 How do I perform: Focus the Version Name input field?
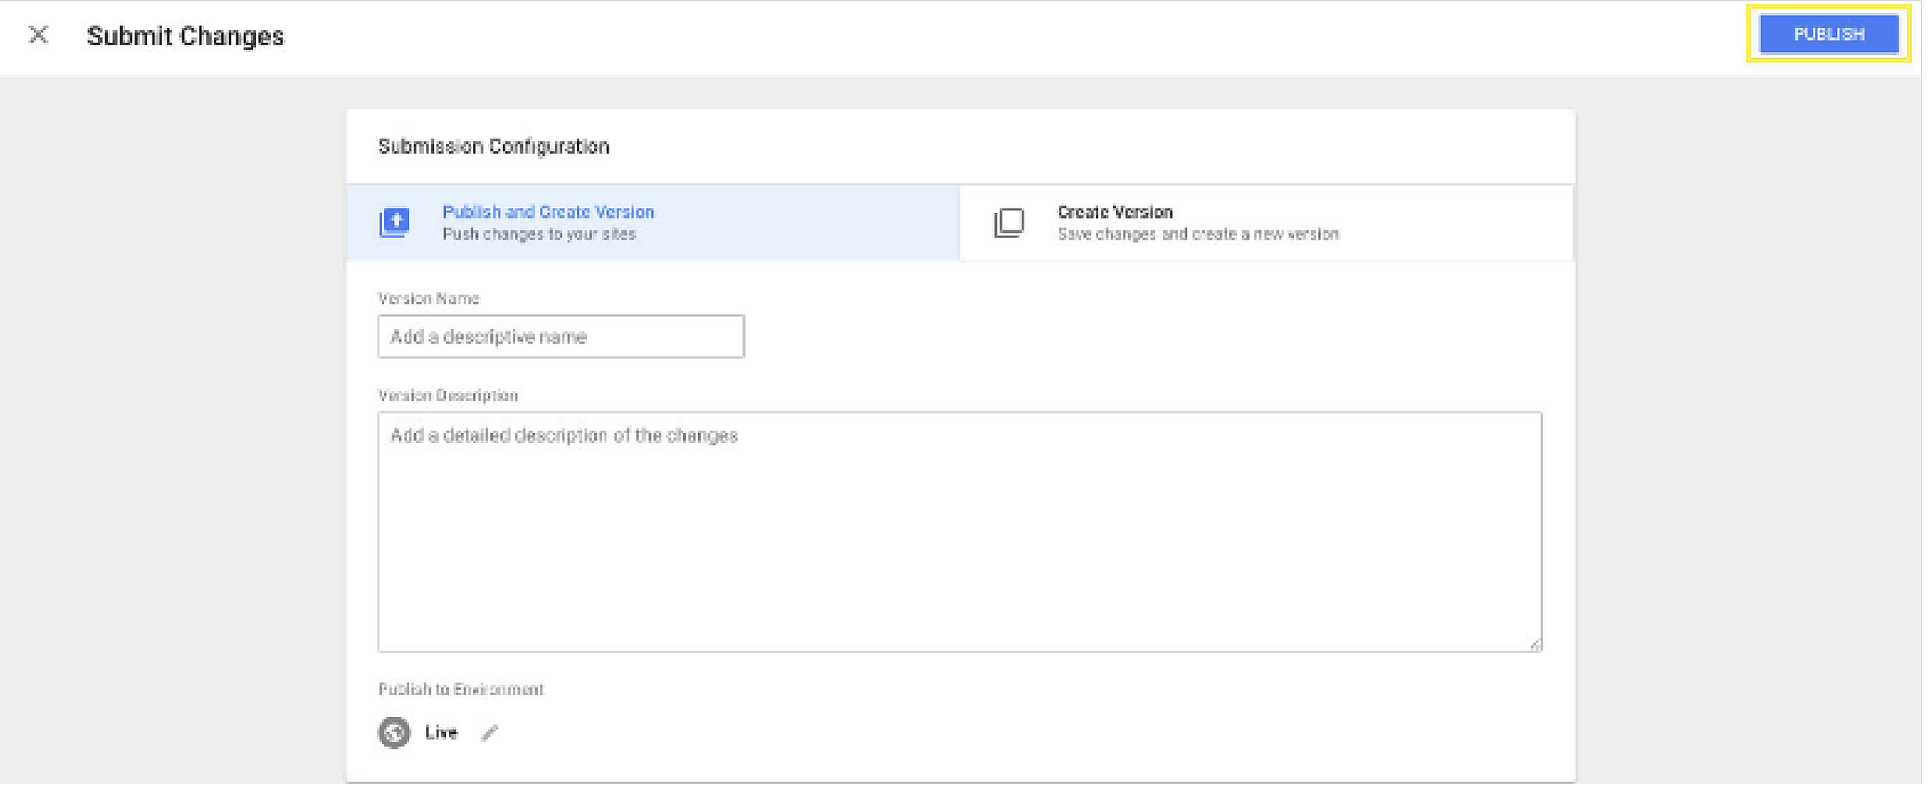pos(561,337)
